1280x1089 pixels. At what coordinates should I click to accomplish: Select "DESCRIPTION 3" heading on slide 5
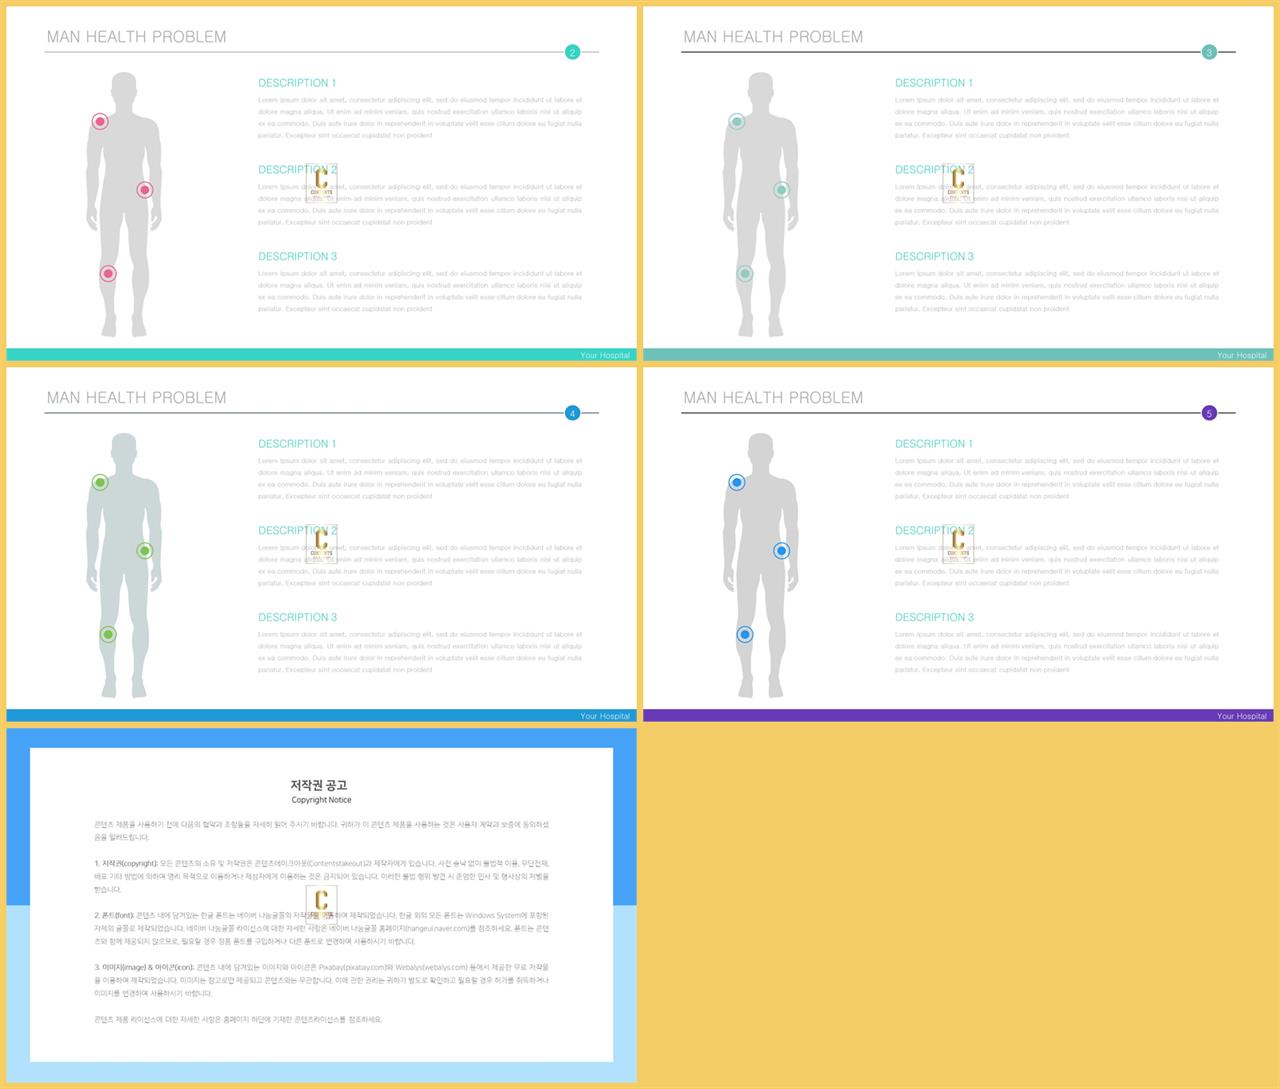tap(934, 618)
